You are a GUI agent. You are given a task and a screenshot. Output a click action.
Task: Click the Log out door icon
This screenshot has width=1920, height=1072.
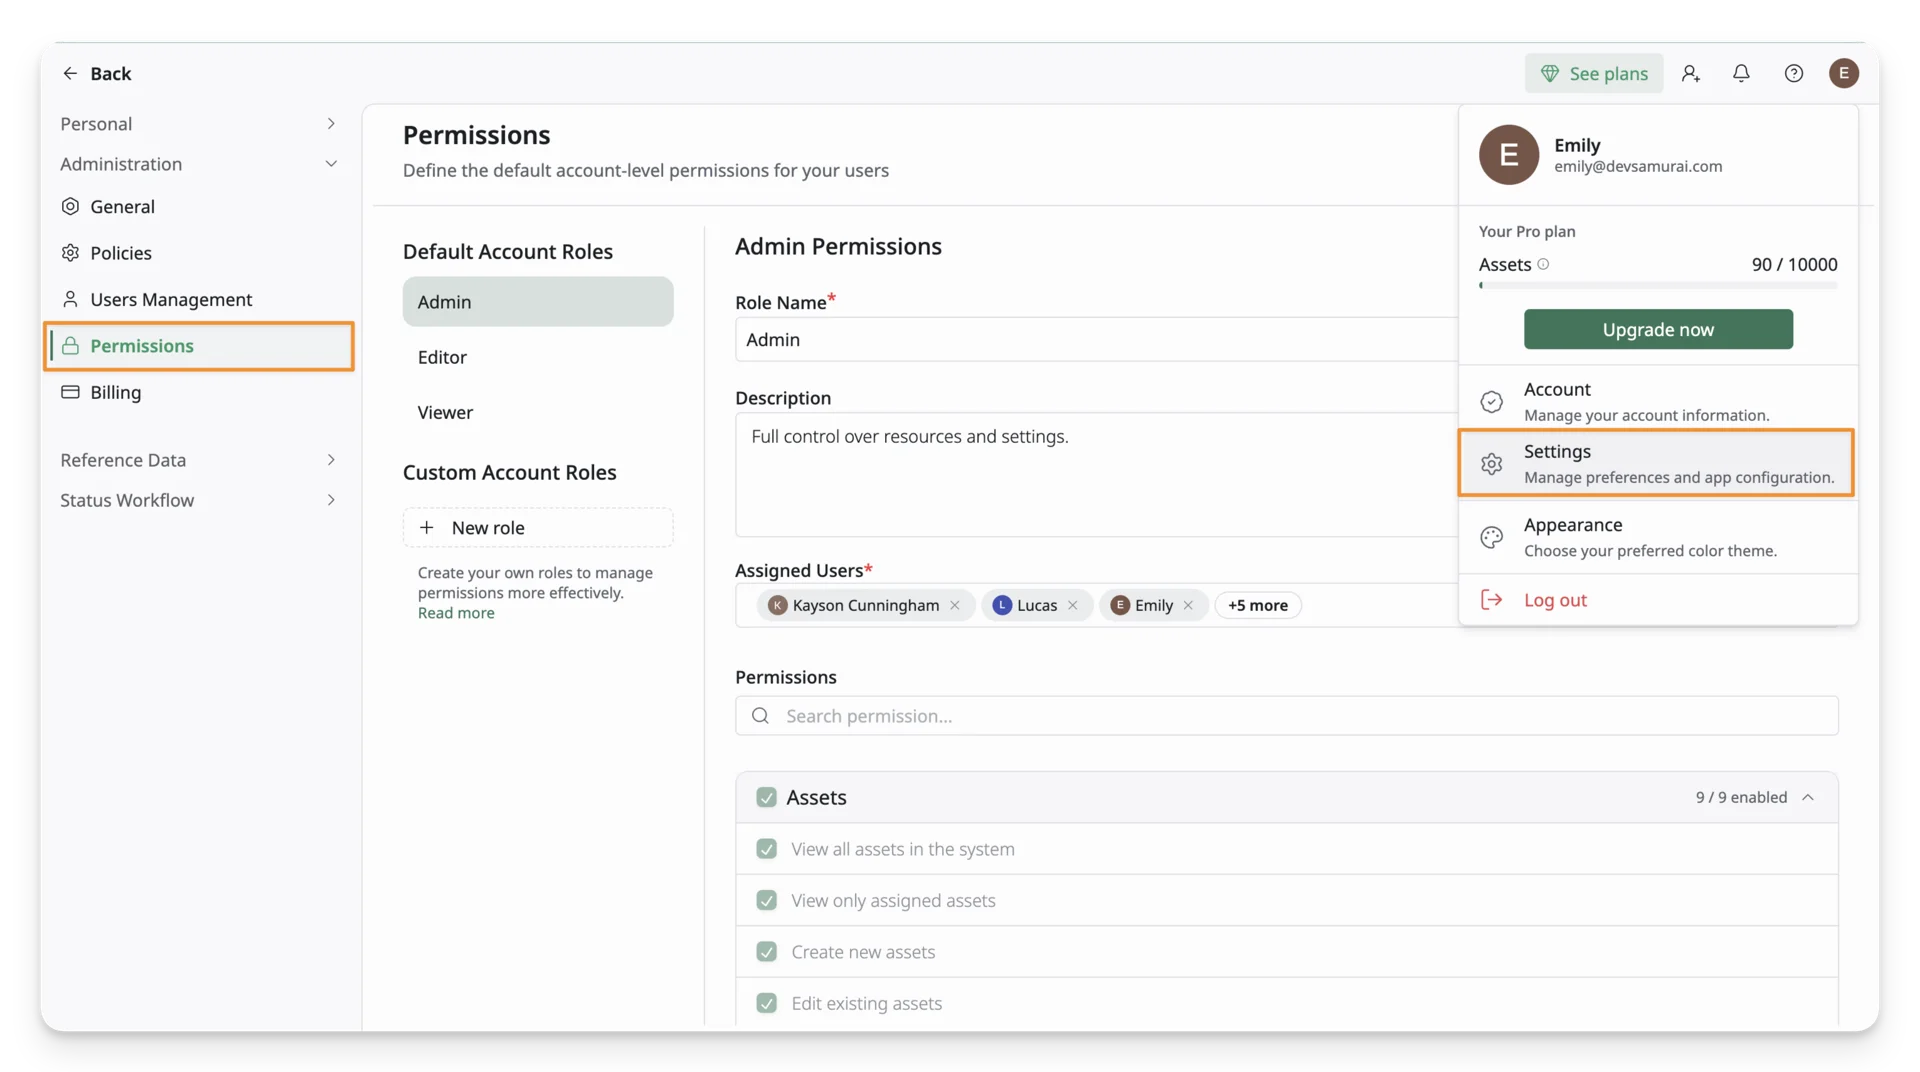[1491, 599]
